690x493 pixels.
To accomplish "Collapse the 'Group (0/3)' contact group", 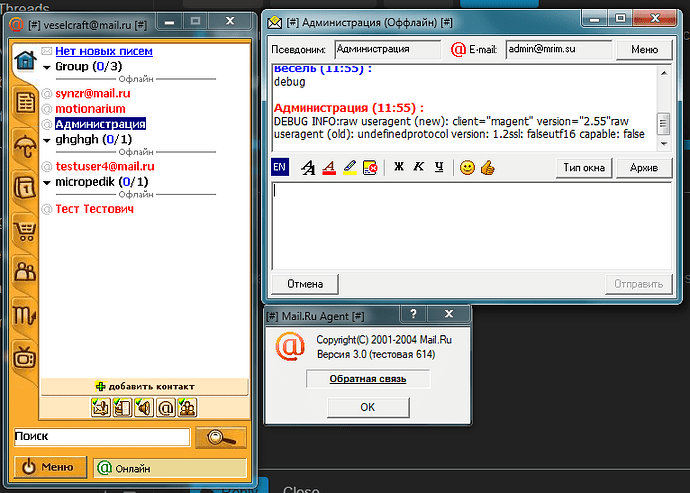I will click(47, 67).
